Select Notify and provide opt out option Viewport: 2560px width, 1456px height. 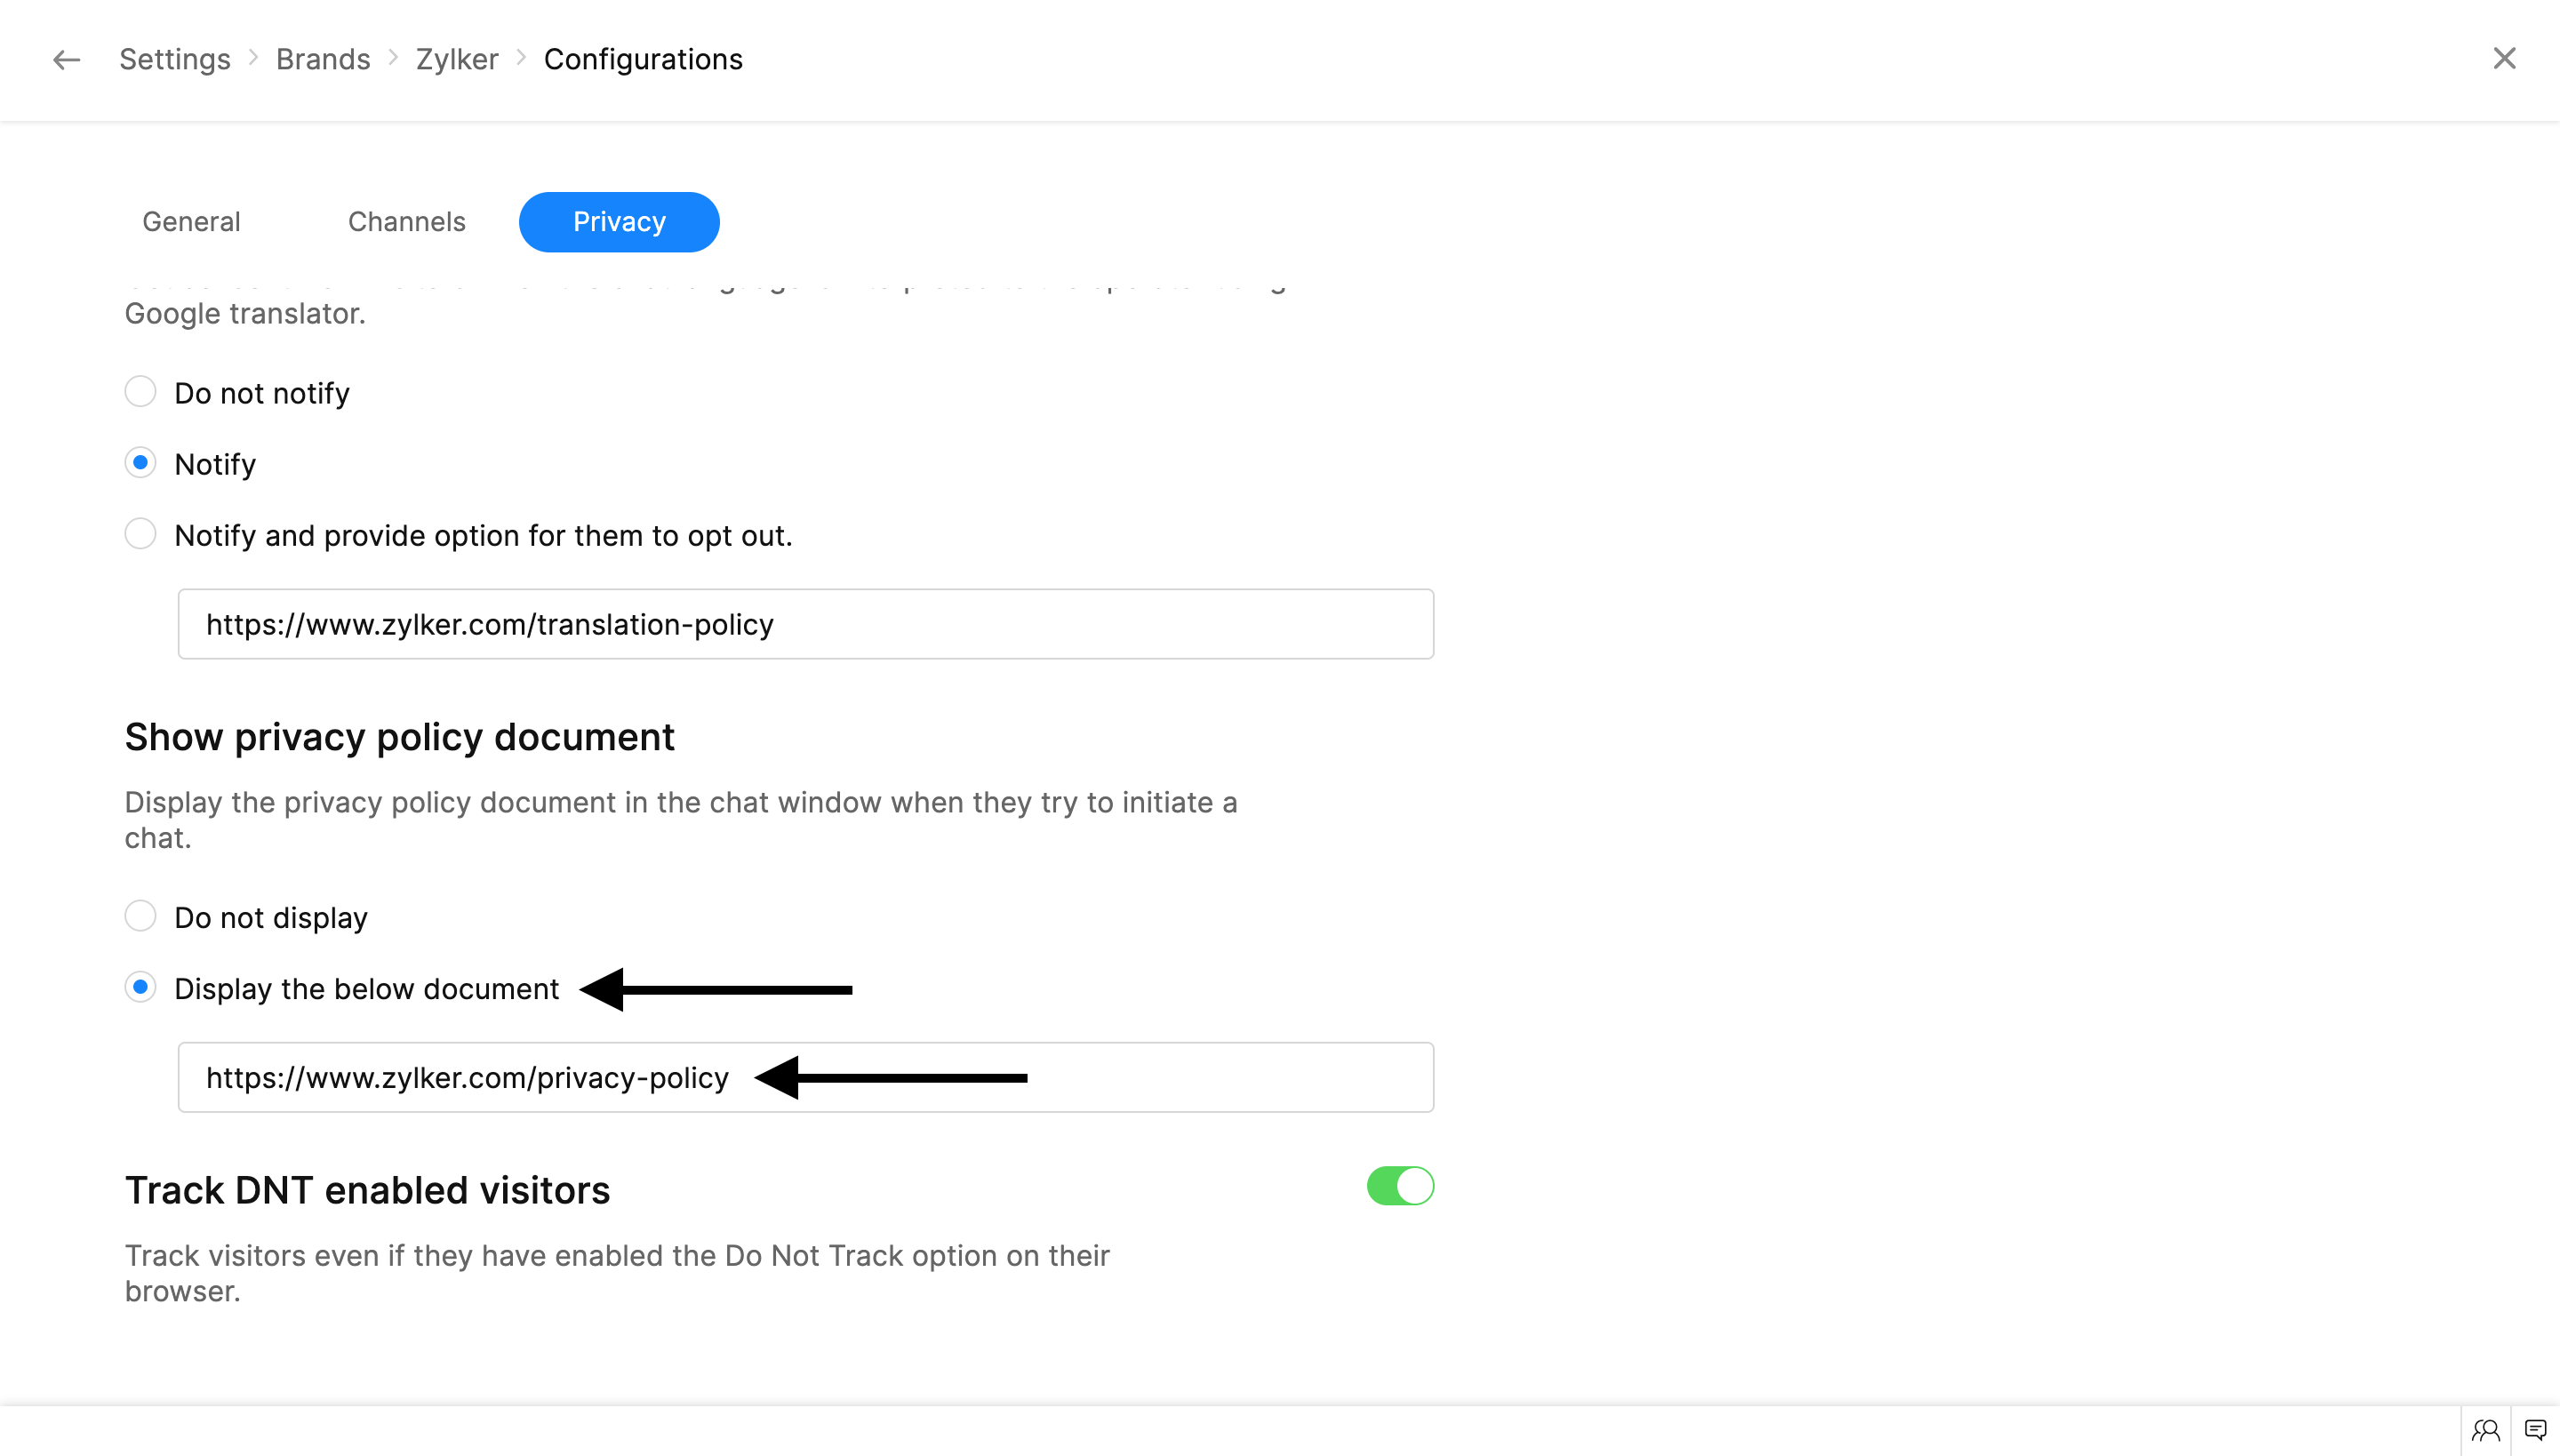pos(140,534)
